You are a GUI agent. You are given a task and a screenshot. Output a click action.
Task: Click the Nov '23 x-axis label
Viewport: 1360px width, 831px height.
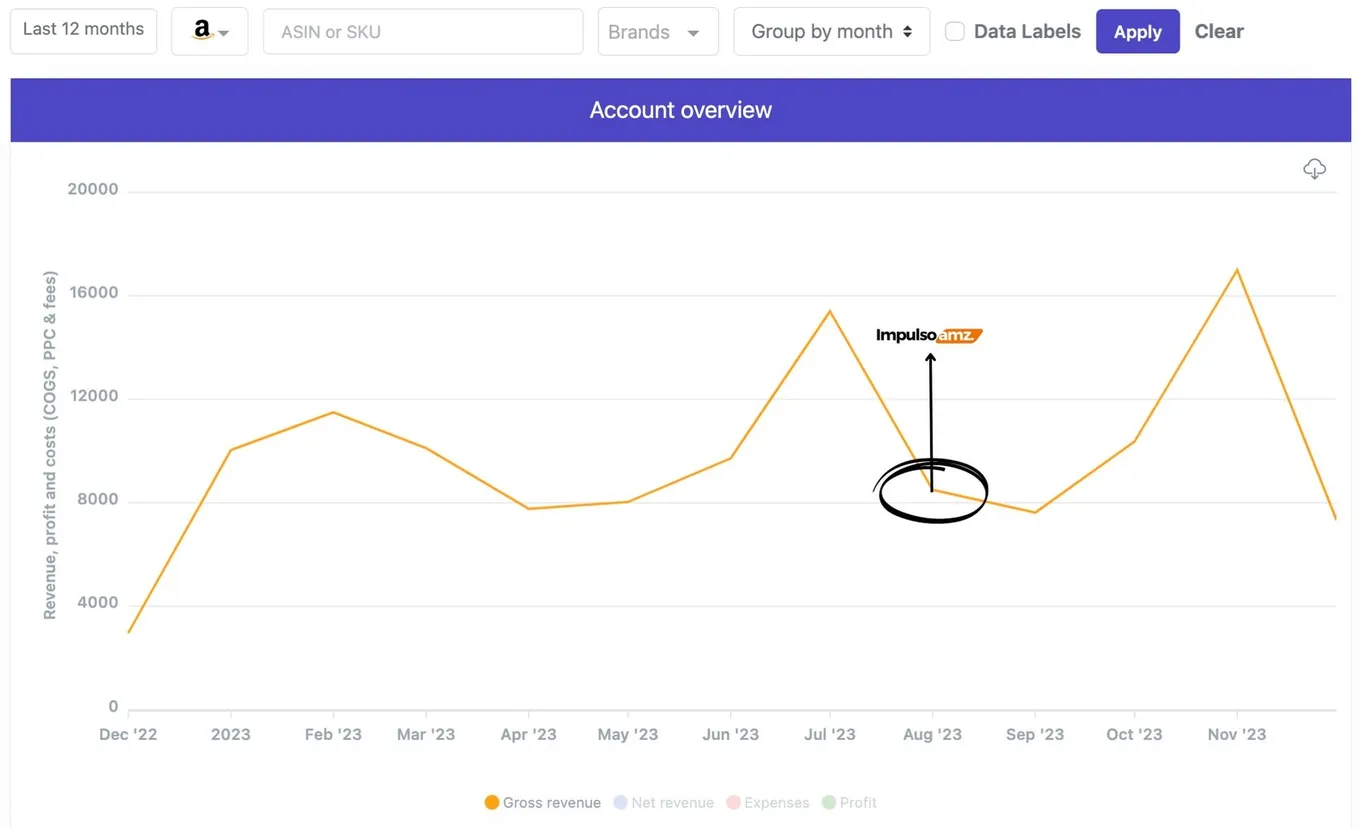[1237, 734]
